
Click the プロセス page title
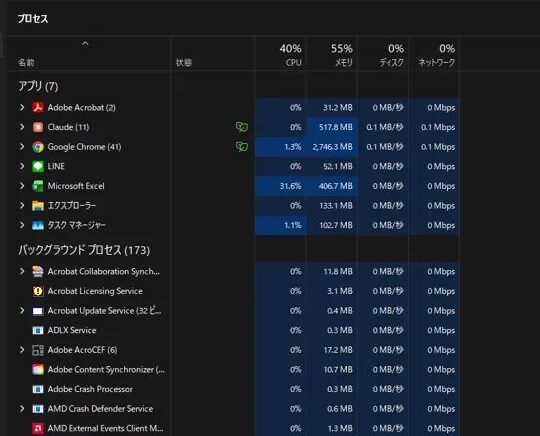[x=33, y=19]
